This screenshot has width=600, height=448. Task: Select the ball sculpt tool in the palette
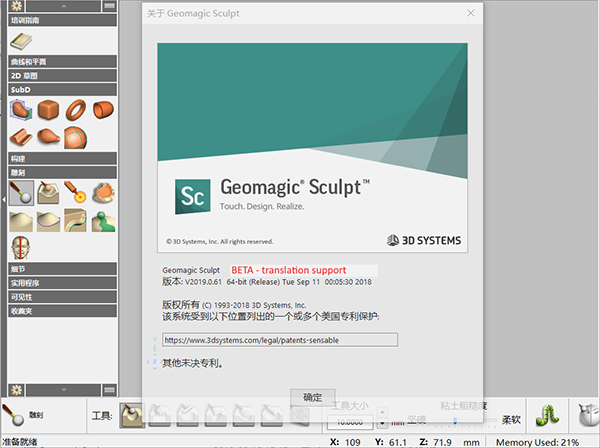pyautogui.click(x=21, y=193)
